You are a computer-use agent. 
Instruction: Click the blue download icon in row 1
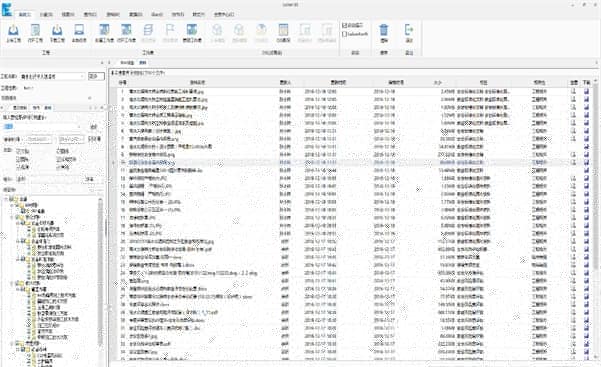point(586,92)
